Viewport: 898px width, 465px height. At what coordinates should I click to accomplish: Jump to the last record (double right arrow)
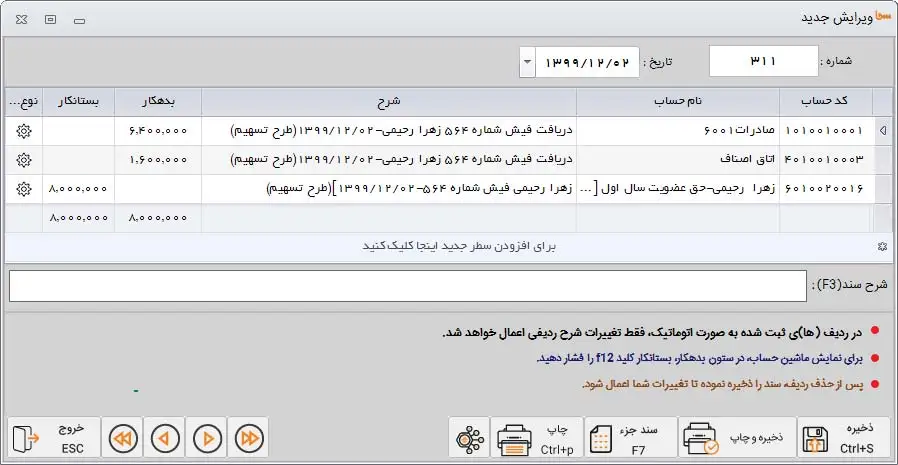247,438
